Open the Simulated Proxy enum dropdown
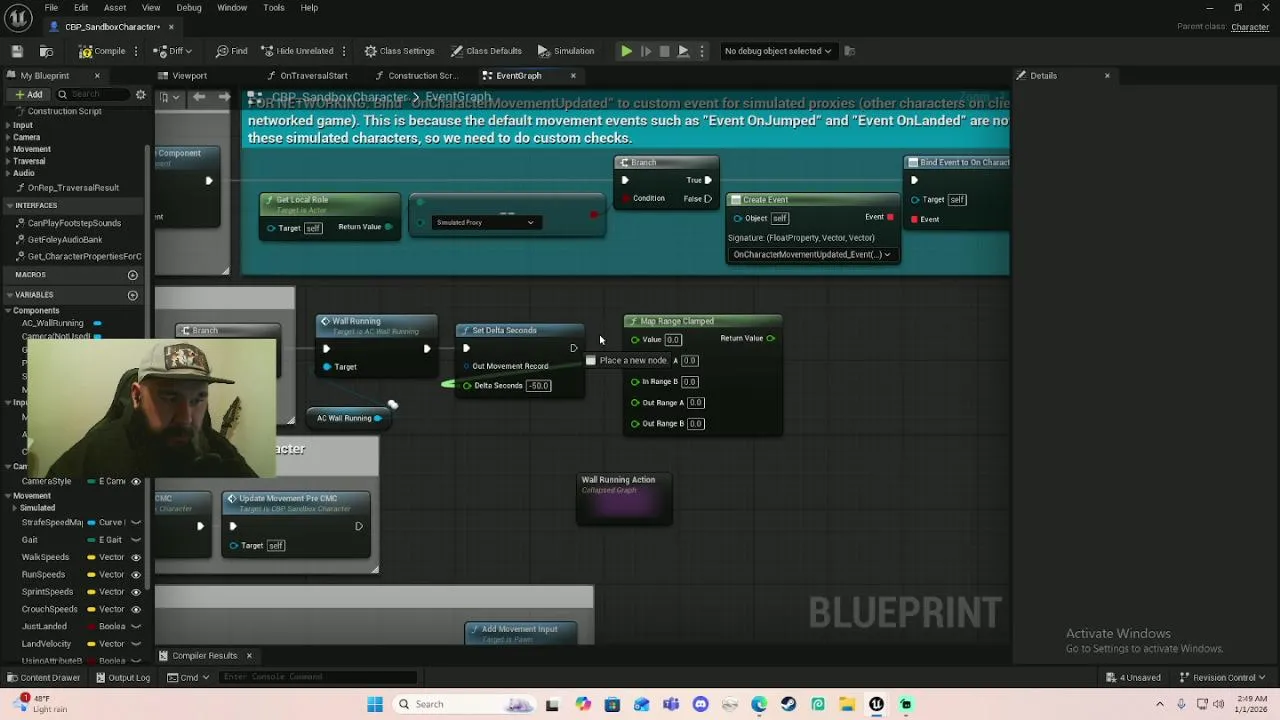1280x720 pixels. (485, 222)
